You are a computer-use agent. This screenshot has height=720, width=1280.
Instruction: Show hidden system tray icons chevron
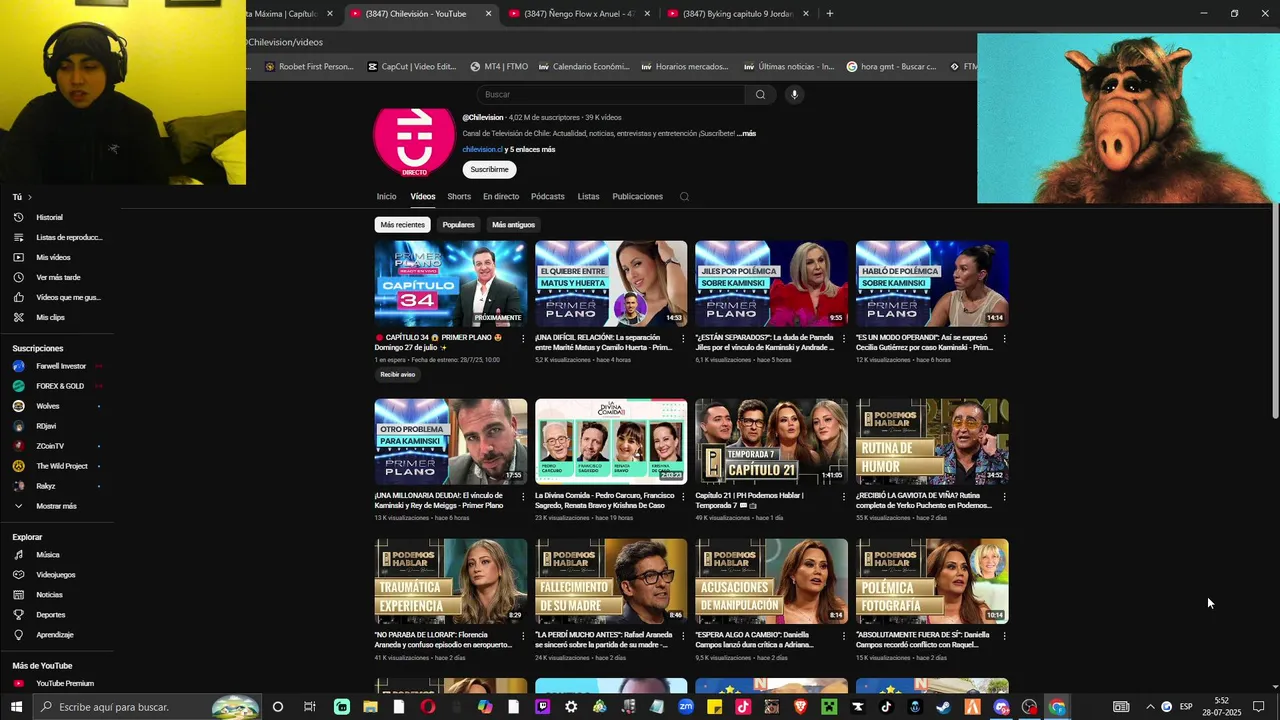[x=1149, y=707]
